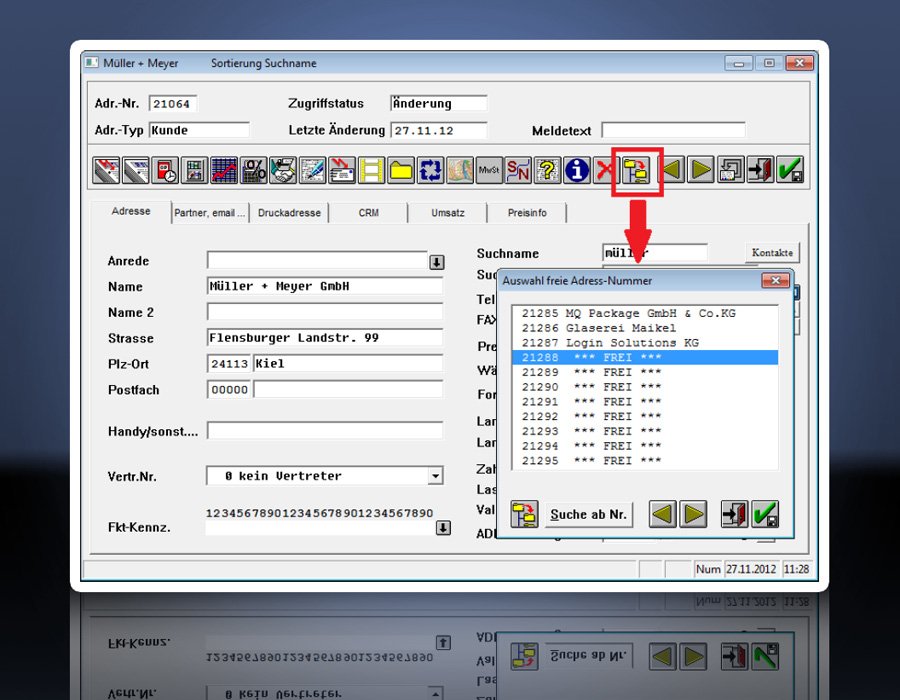Click the handshake toolbar icon
This screenshot has height=700, width=900.
pos(283,170)
